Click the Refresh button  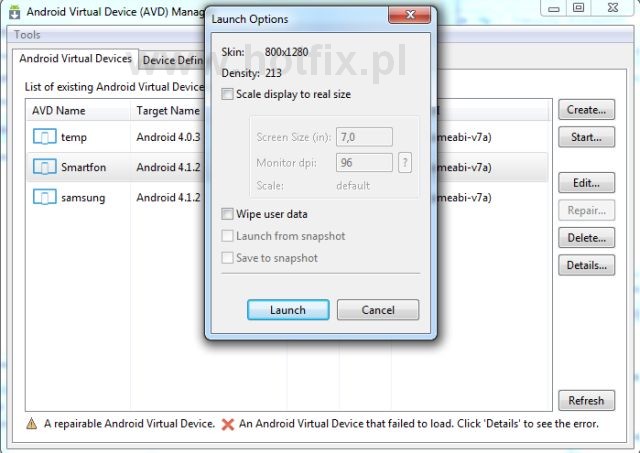[585, 400]
